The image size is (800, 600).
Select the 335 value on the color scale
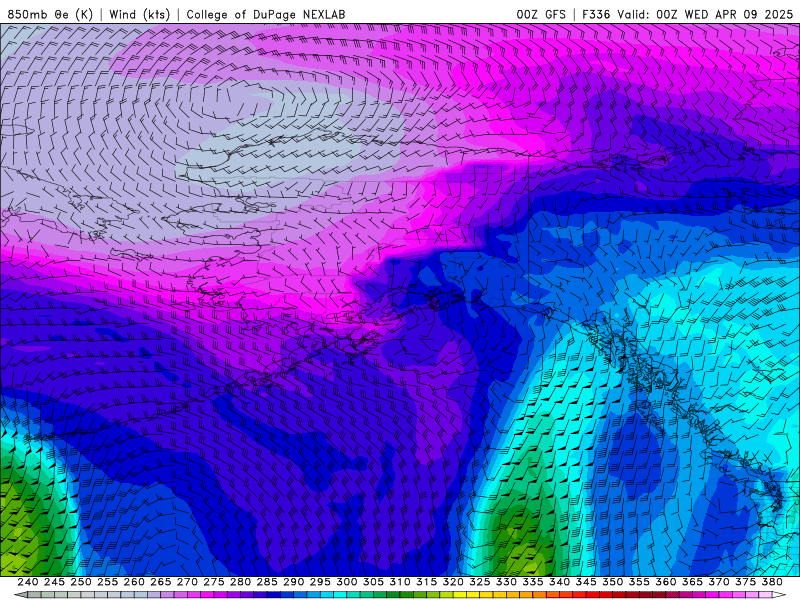point(533,582)
